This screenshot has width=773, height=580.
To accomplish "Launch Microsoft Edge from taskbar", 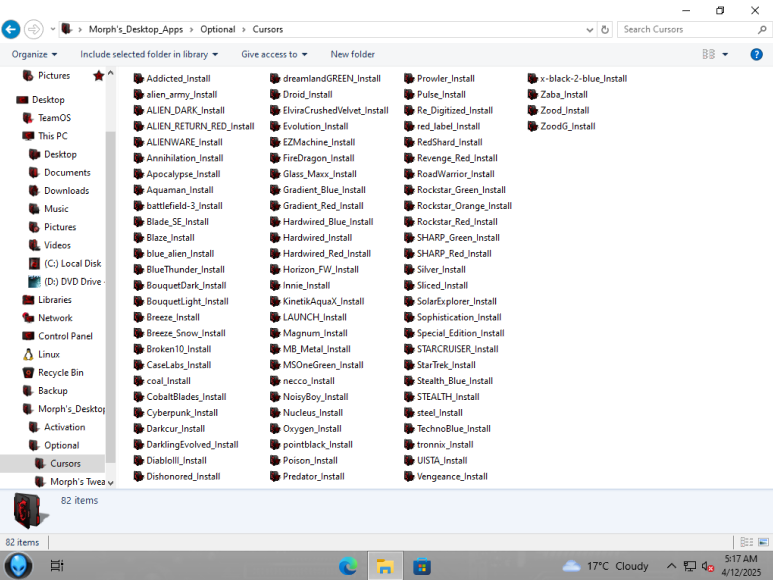I will click(x=348, y=566).
